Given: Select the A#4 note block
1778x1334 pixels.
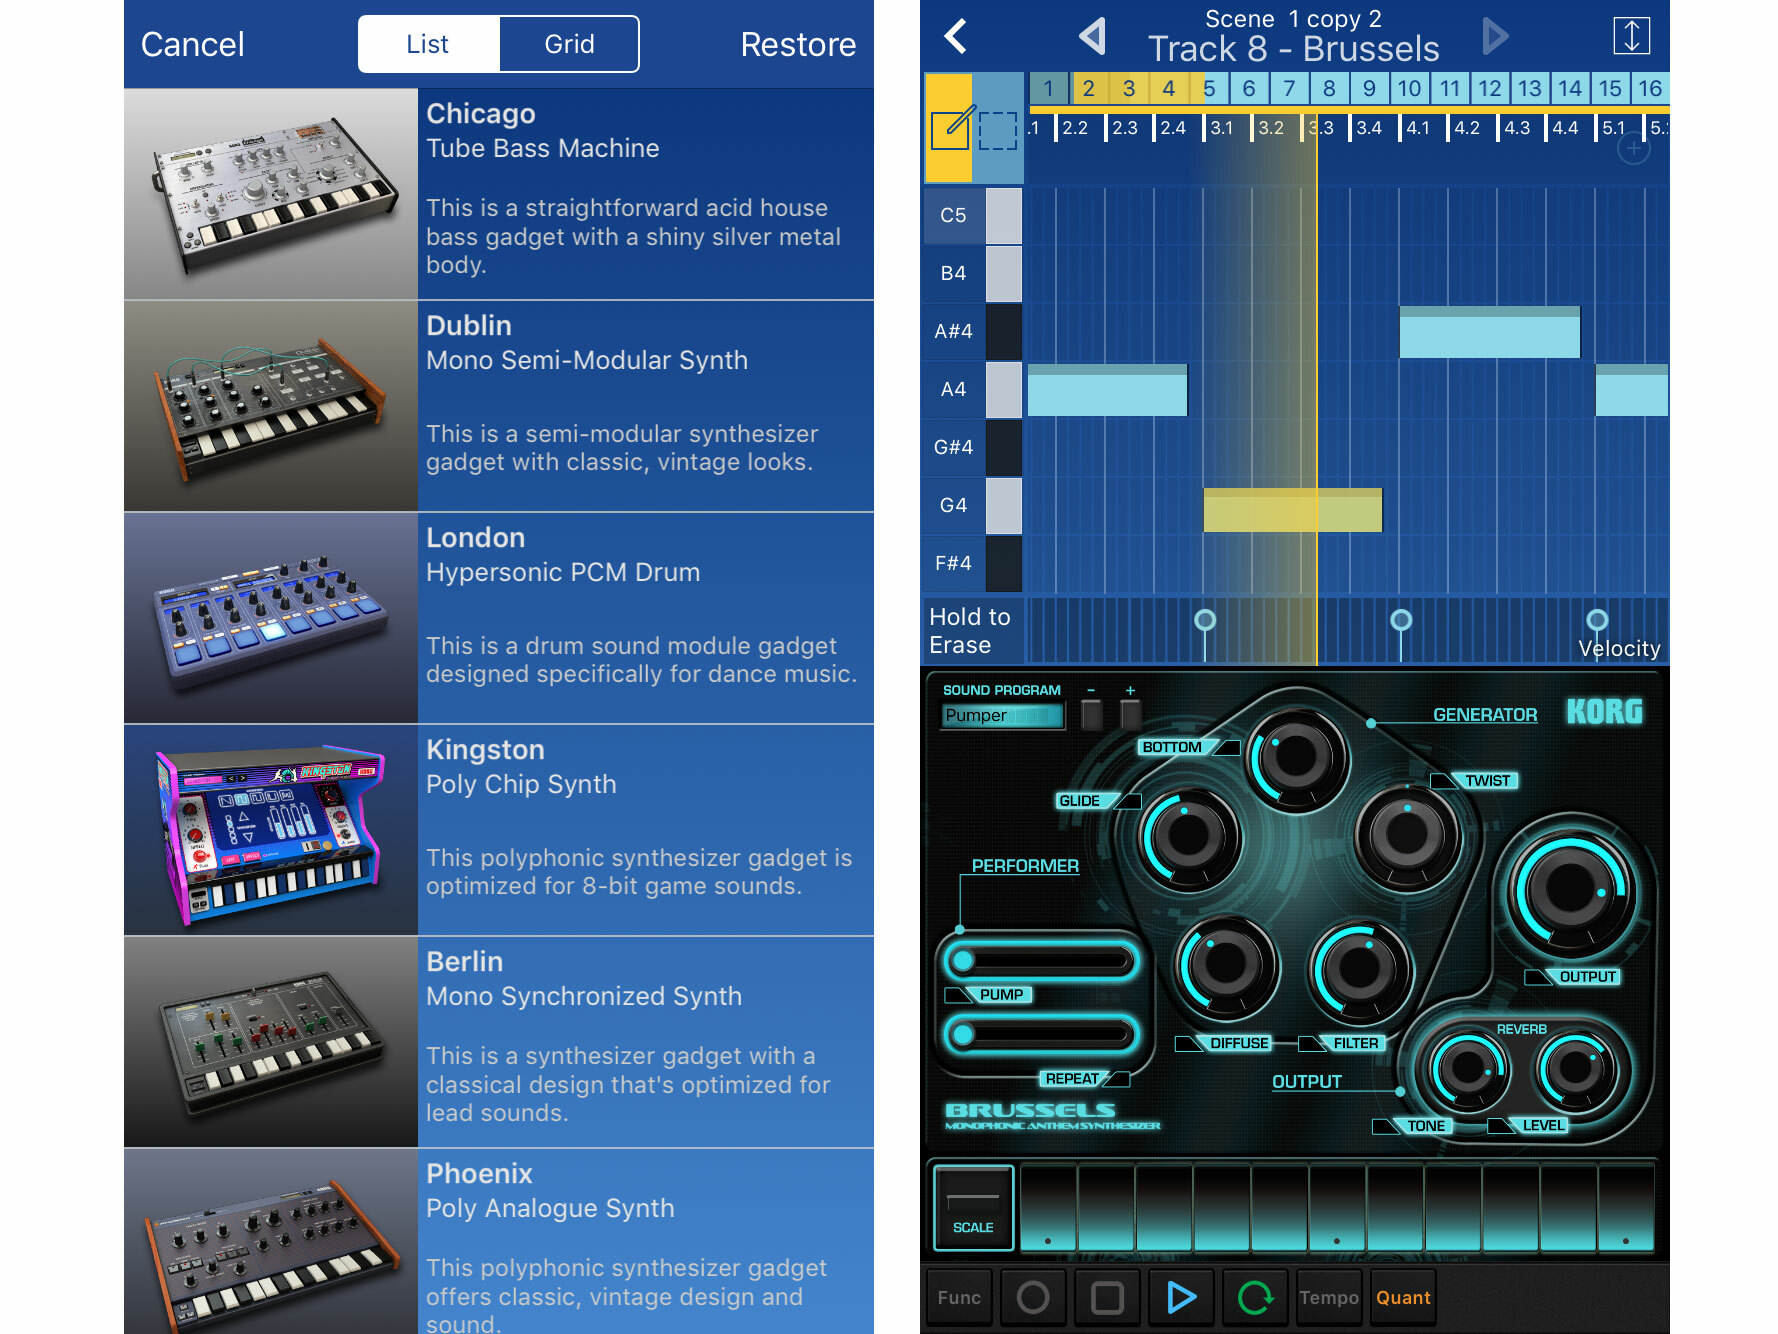Looking at the screenshot, I should [x=1489, y=332].
